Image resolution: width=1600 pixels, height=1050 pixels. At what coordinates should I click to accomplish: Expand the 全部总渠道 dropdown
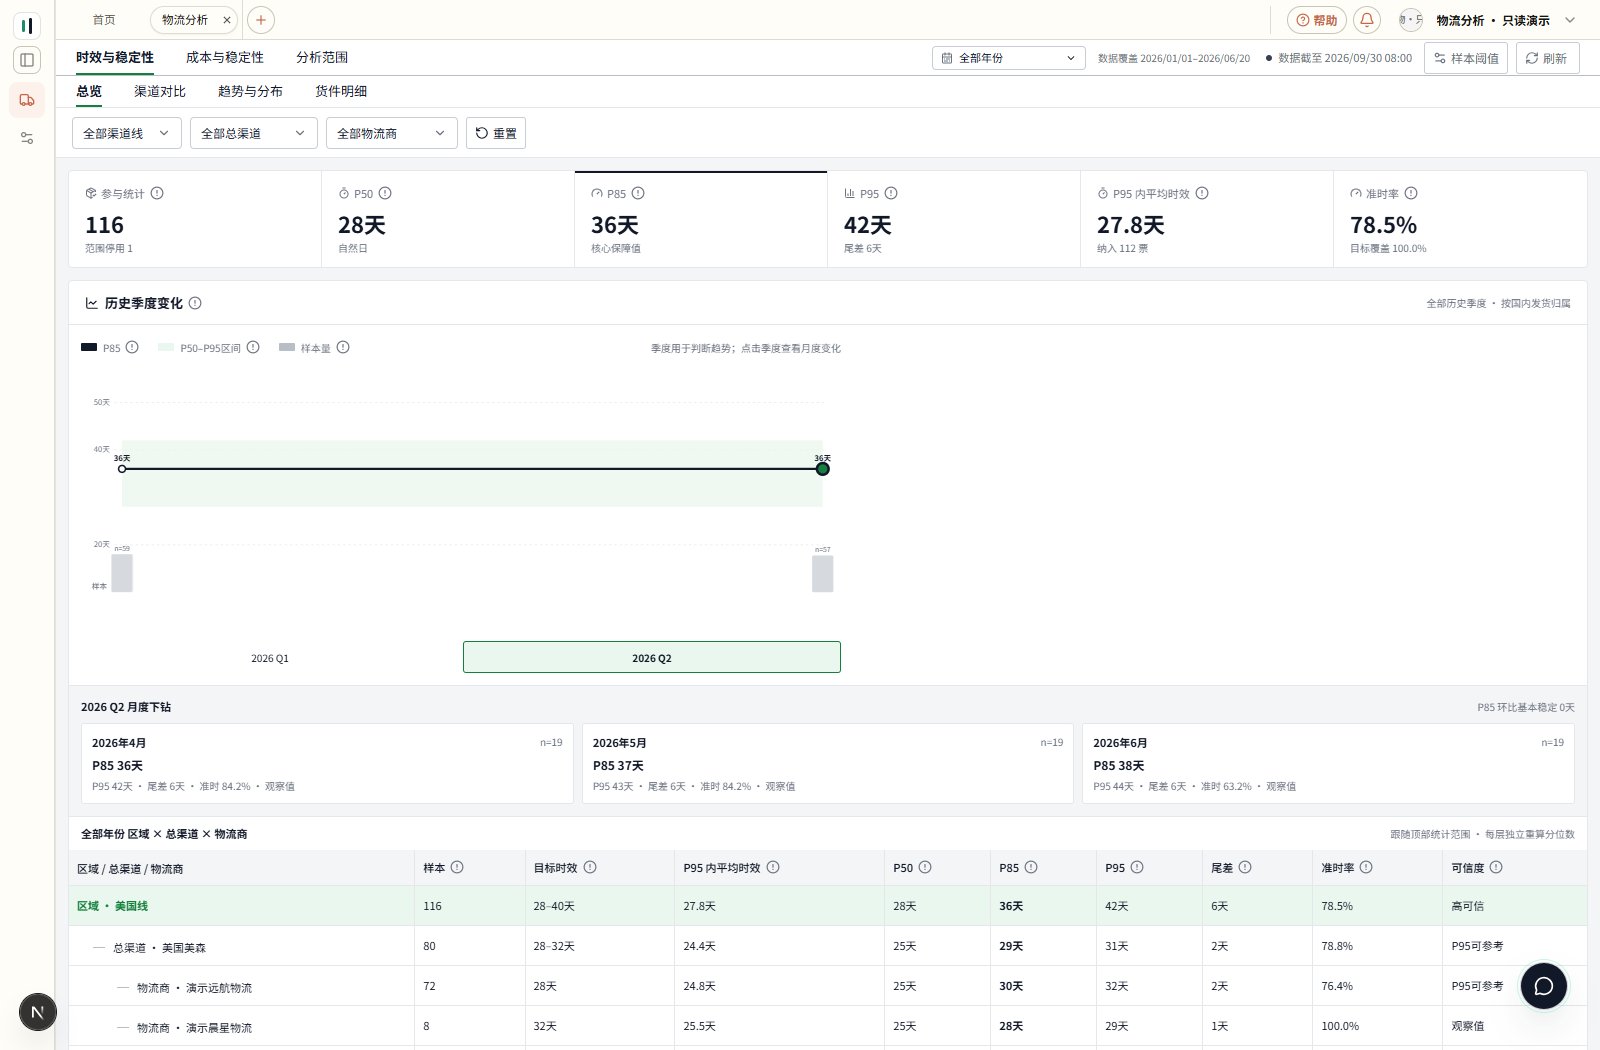[x=254, y=133]
